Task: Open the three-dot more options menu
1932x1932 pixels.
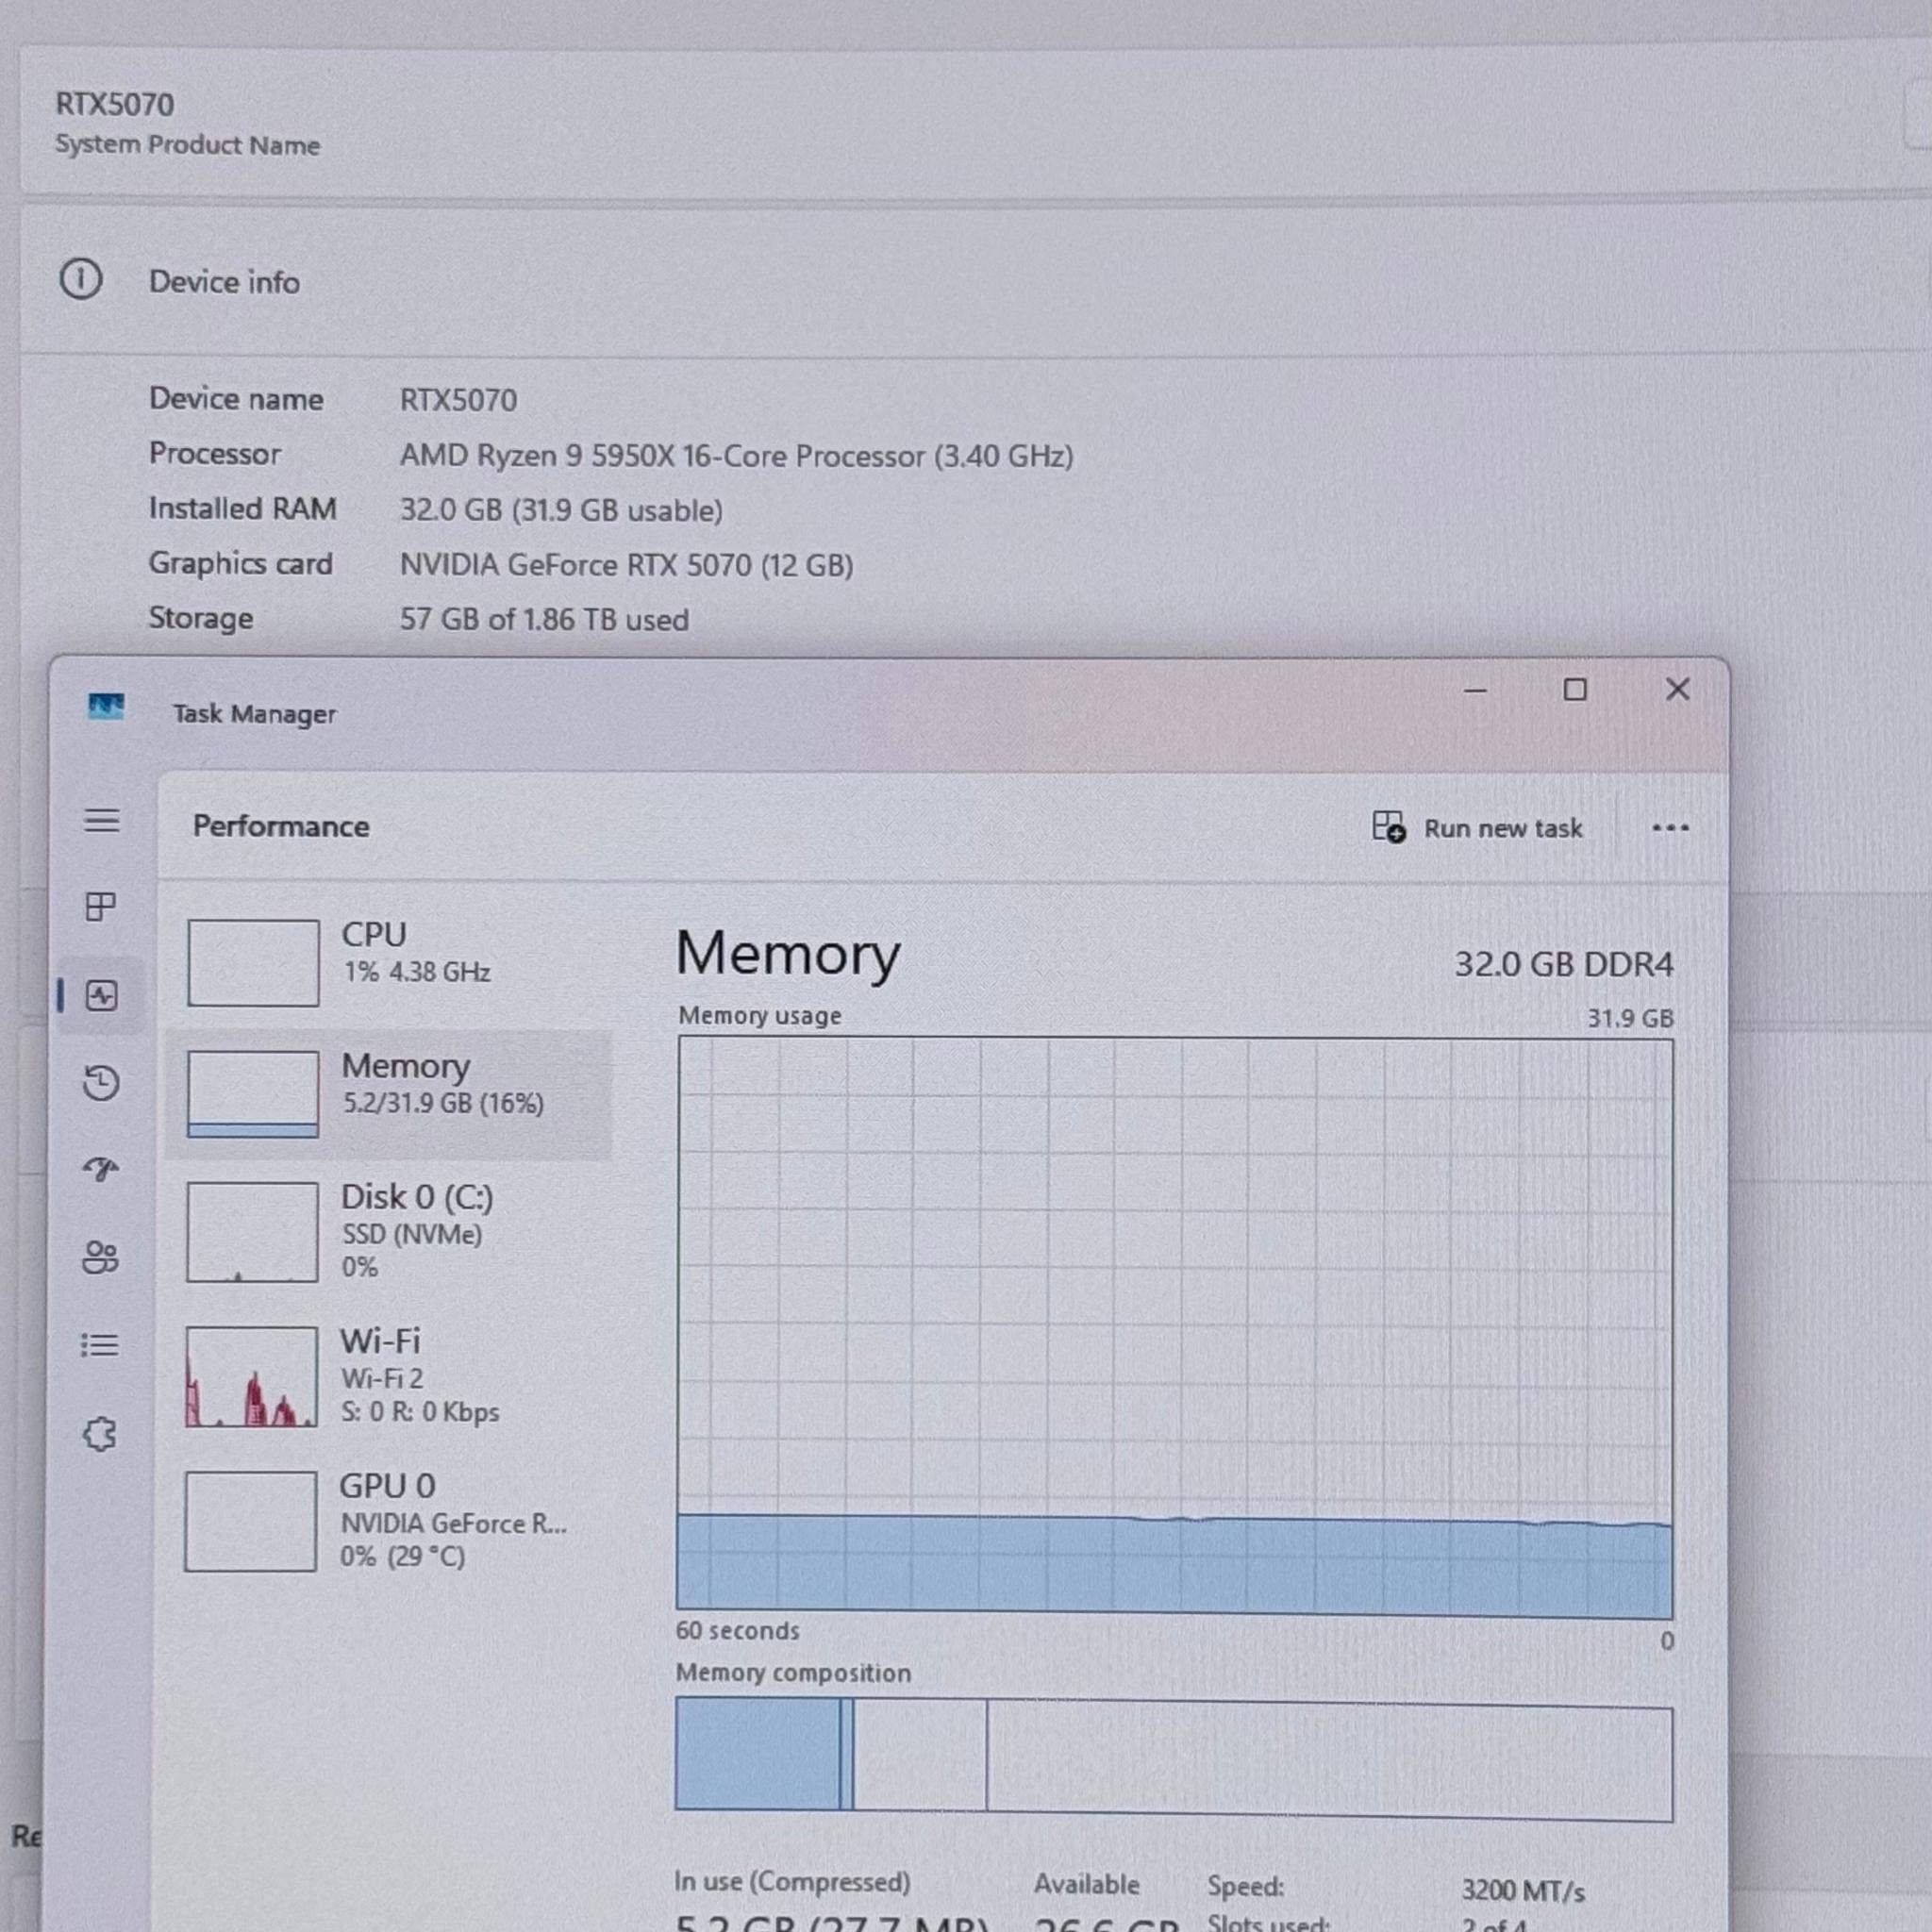Action: click(x=1670, y=828)
